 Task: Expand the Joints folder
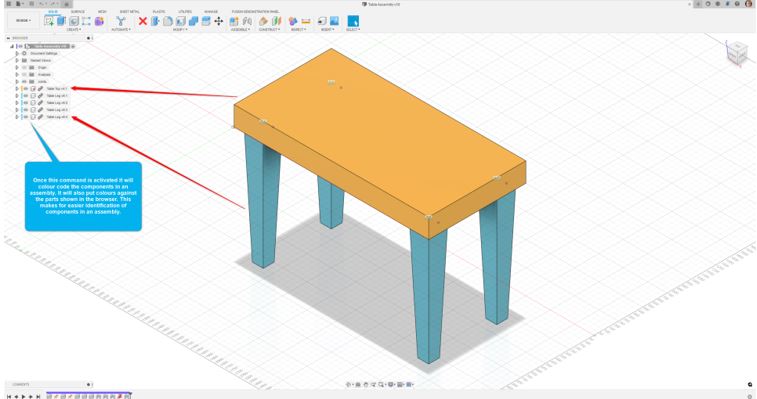[17, 82]
